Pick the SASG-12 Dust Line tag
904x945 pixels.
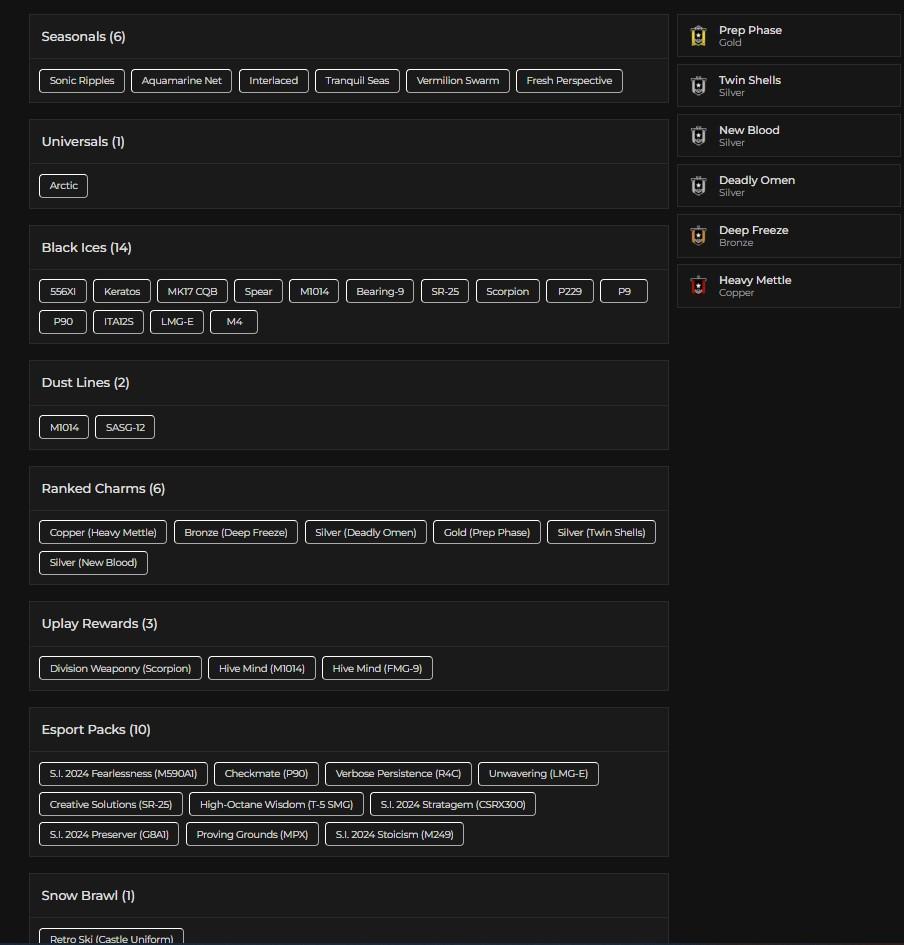tap(125, 428)
